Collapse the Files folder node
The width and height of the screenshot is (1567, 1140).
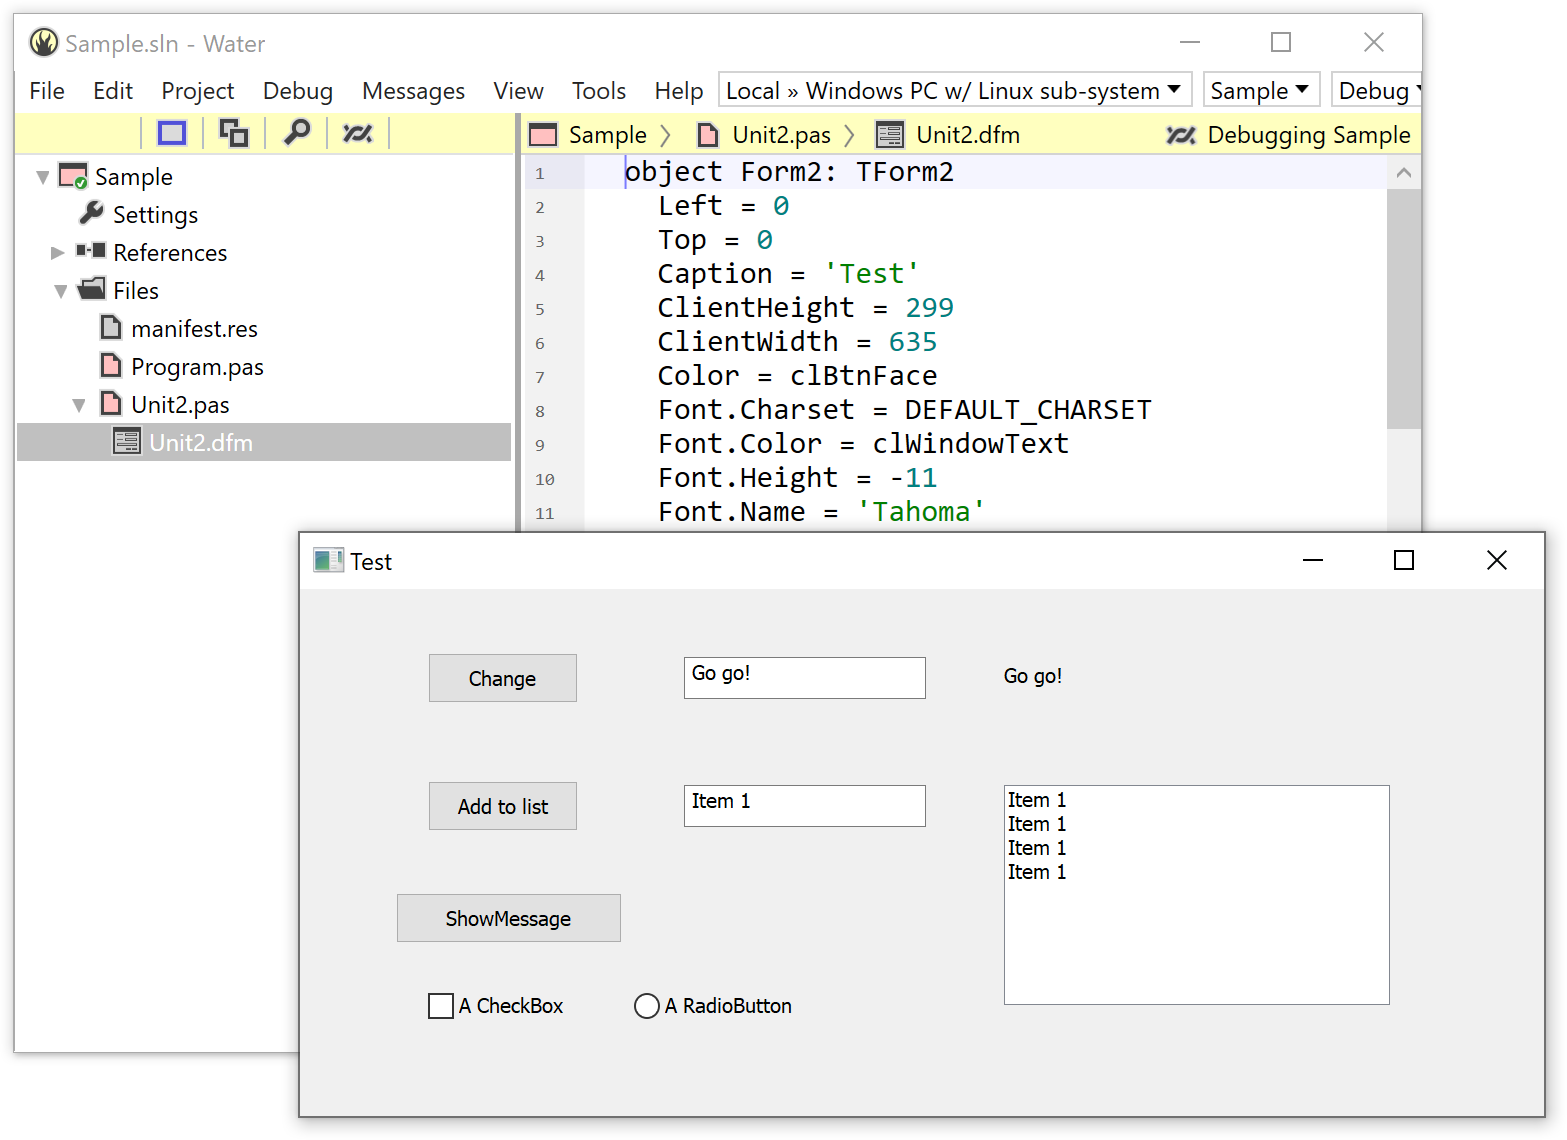click(x=61, y=291)
